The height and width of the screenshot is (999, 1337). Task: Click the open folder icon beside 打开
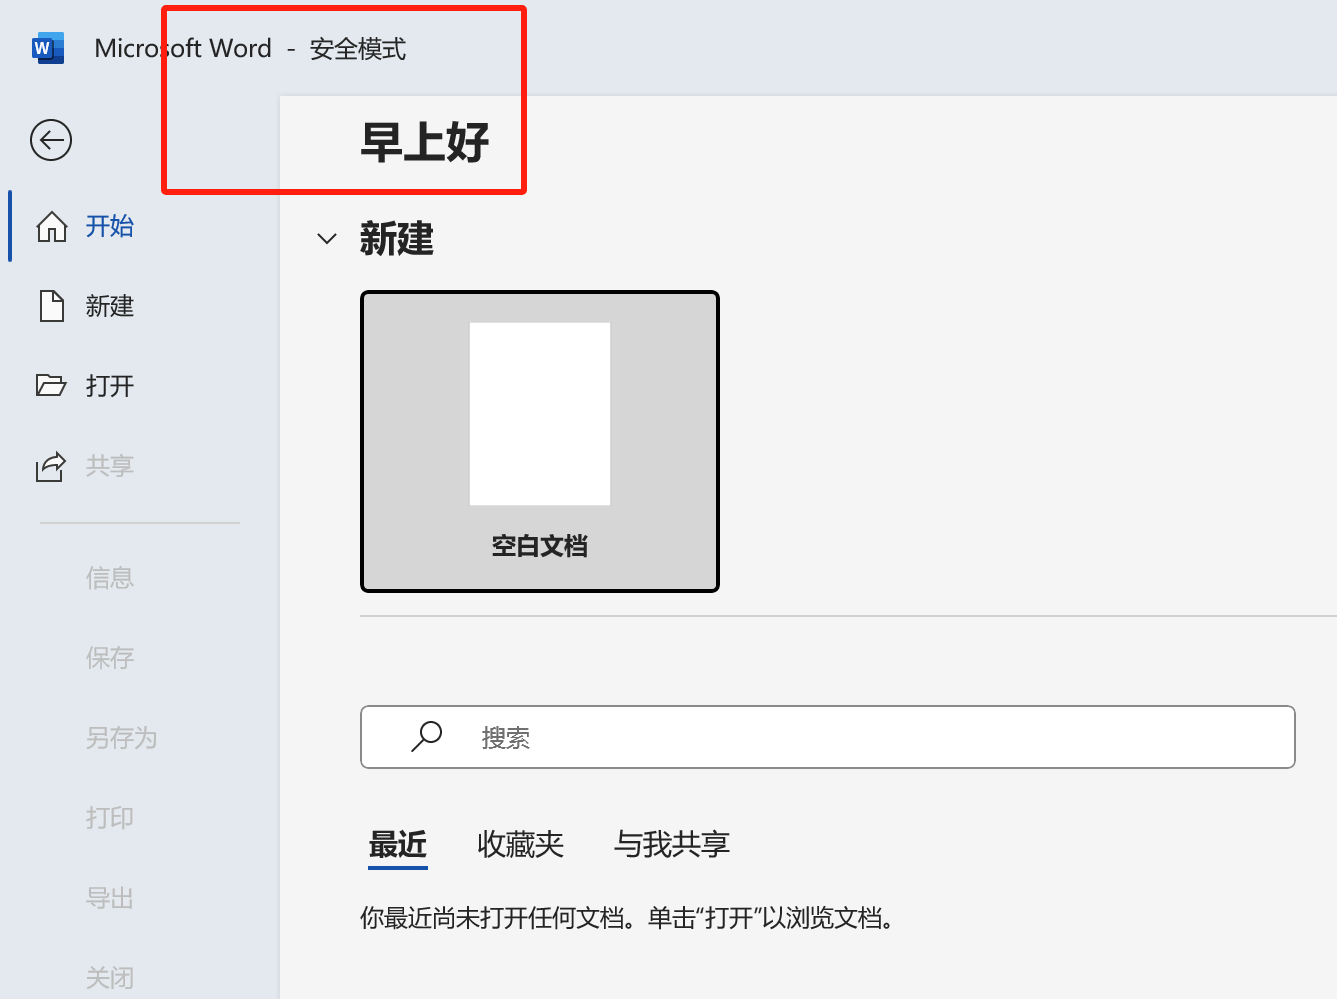tap(51, 385)
